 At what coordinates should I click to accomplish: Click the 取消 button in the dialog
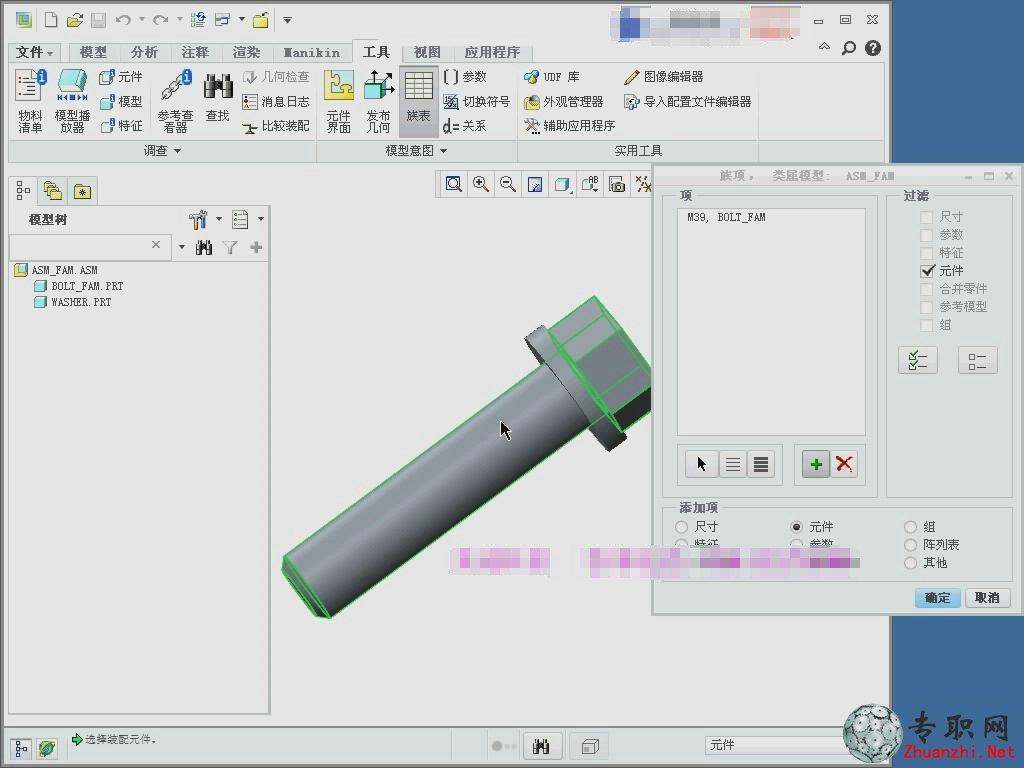tap(987, 598)
